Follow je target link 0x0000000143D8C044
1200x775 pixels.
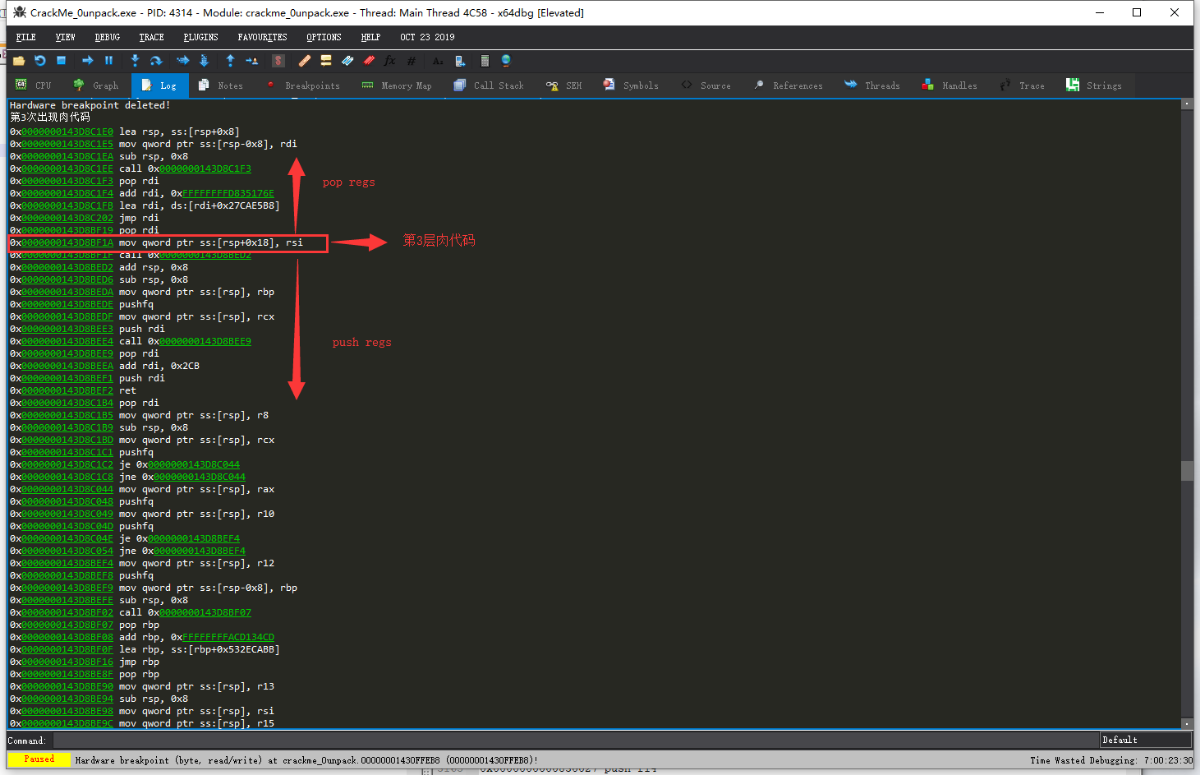point(194,465)
